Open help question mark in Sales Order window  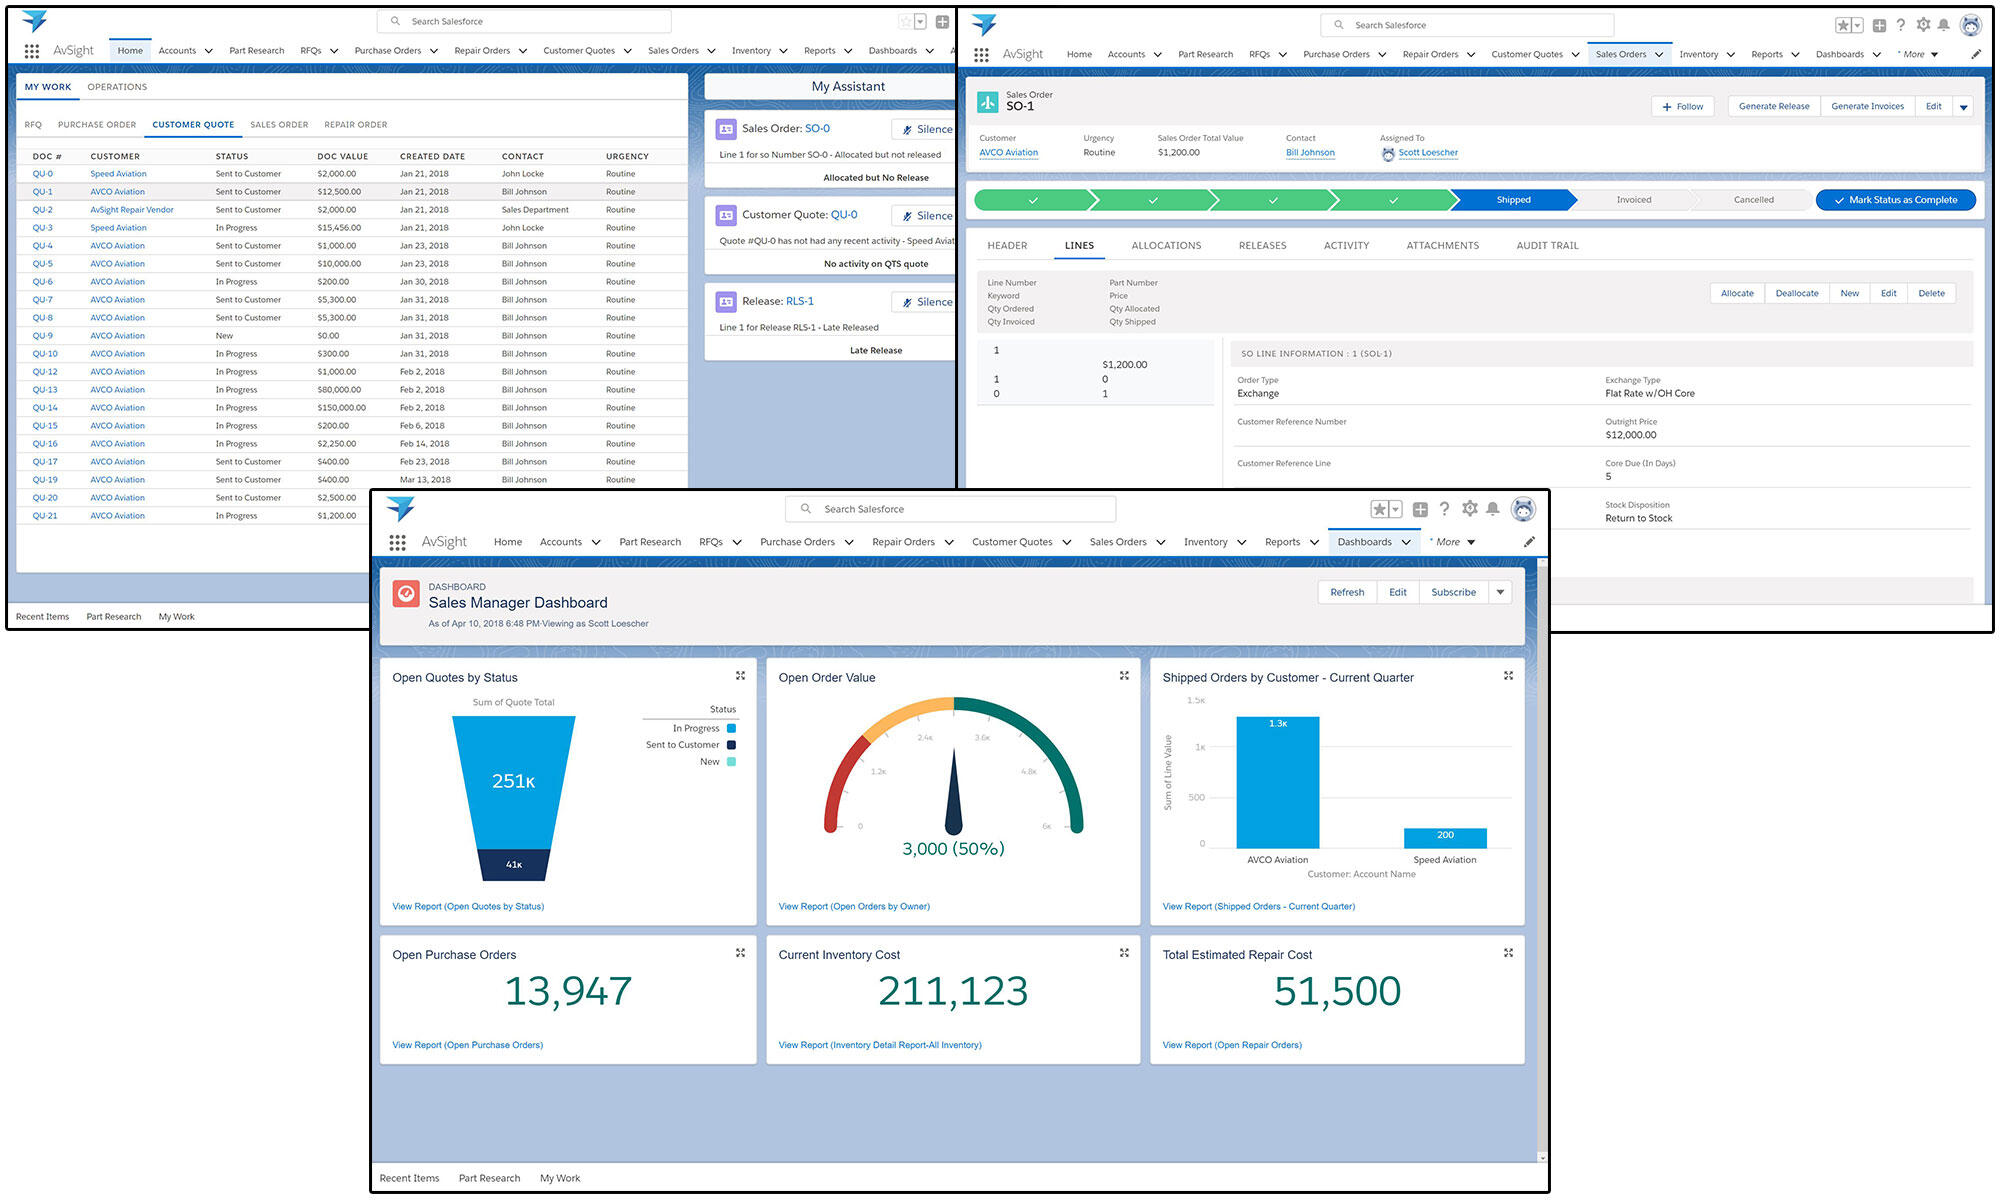[1901, 25]
